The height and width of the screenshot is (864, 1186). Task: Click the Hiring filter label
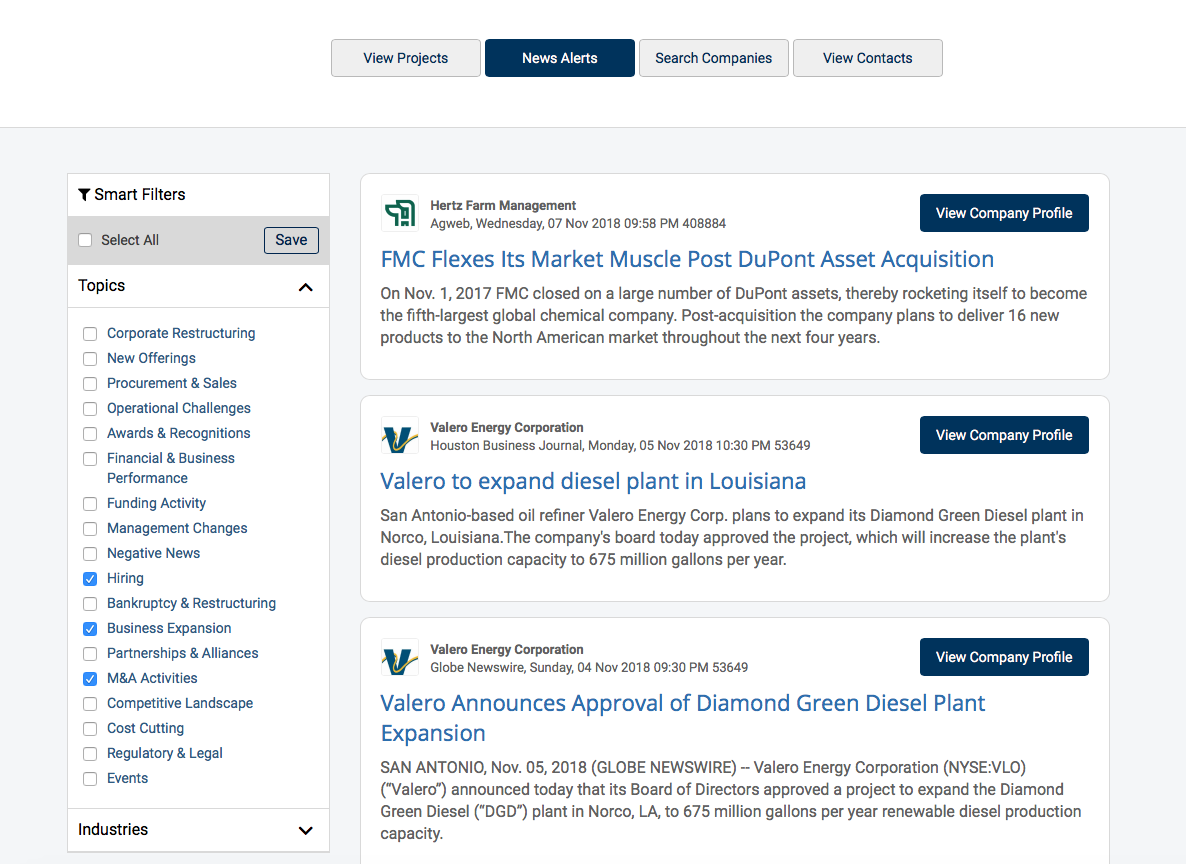tap(125, 578)
